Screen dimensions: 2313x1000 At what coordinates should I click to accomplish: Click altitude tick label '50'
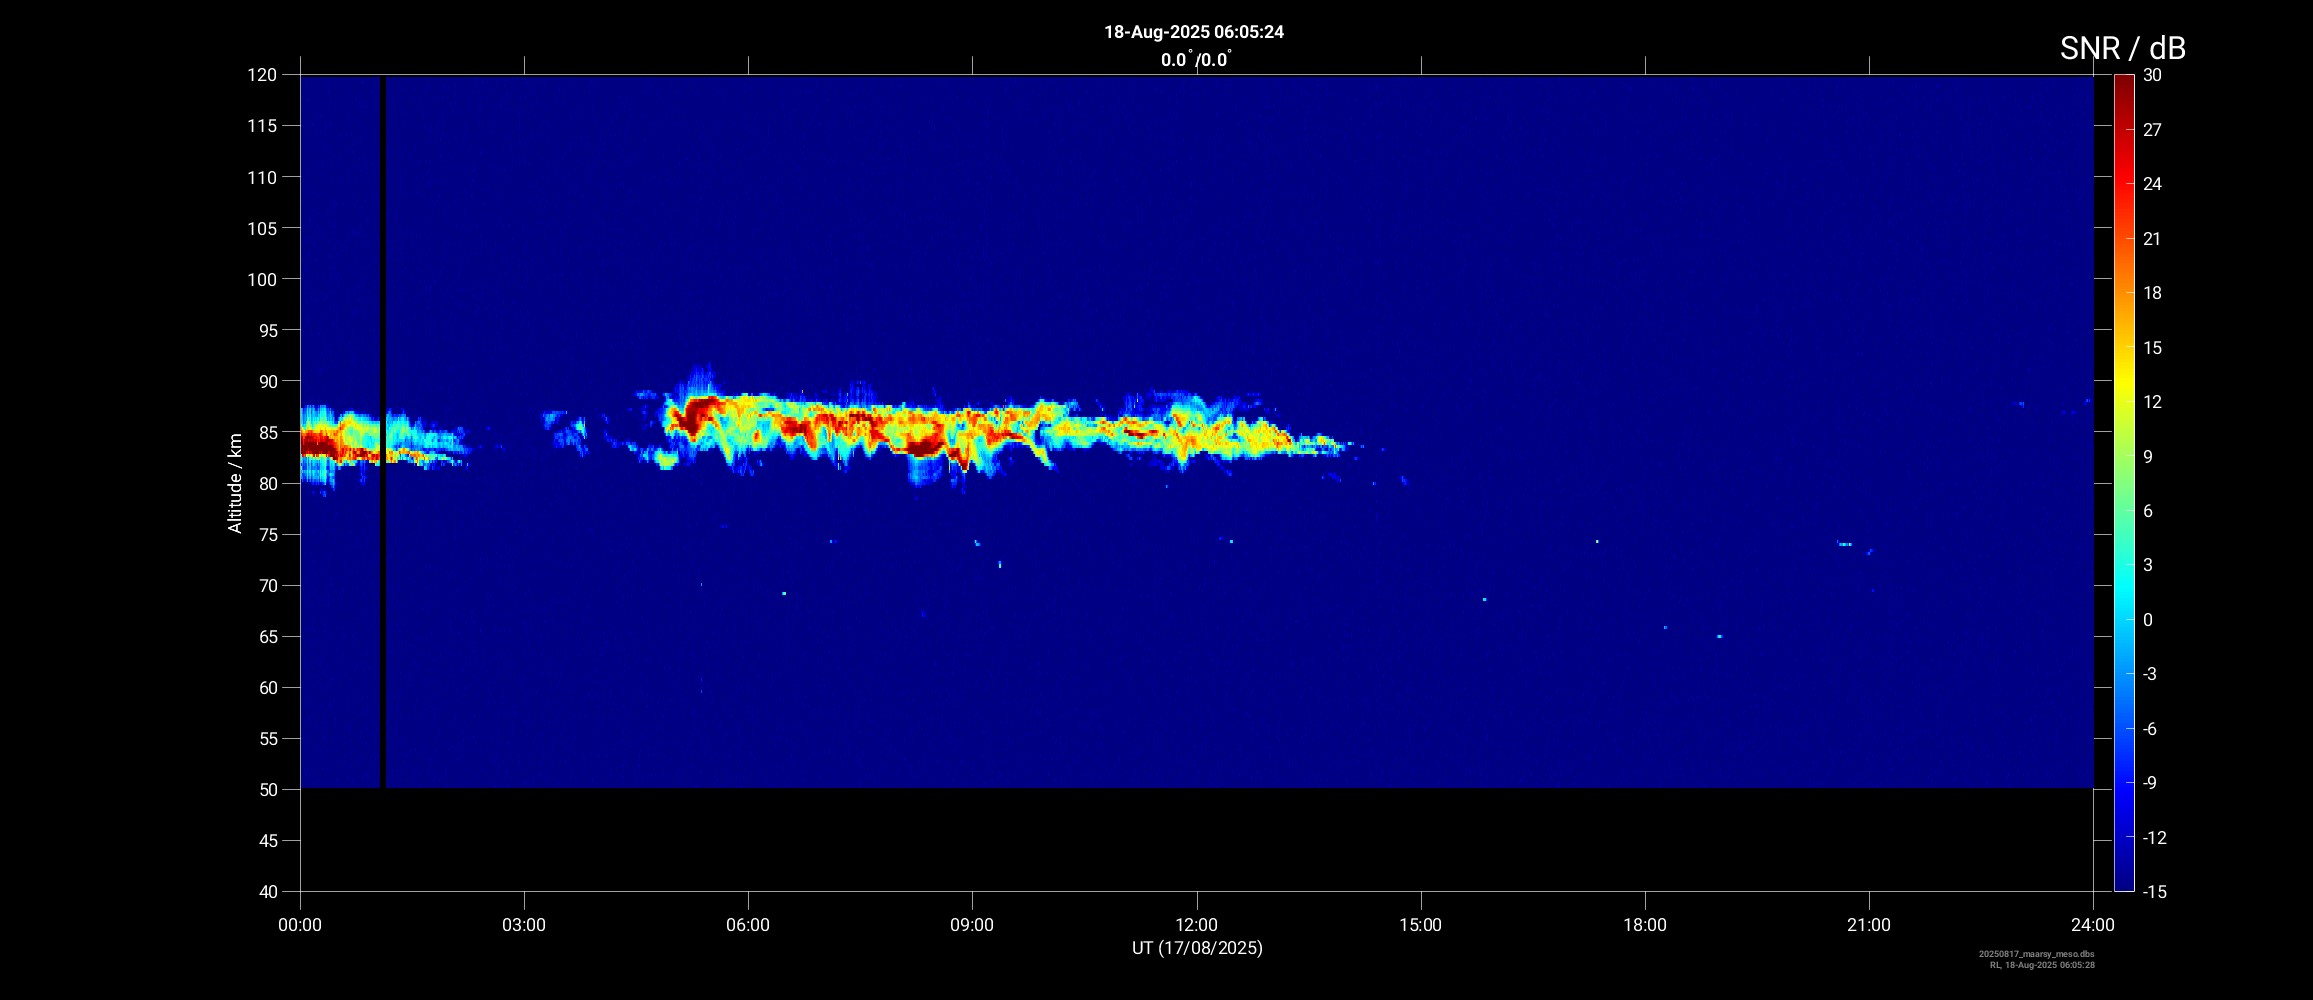tap(267, 790)
